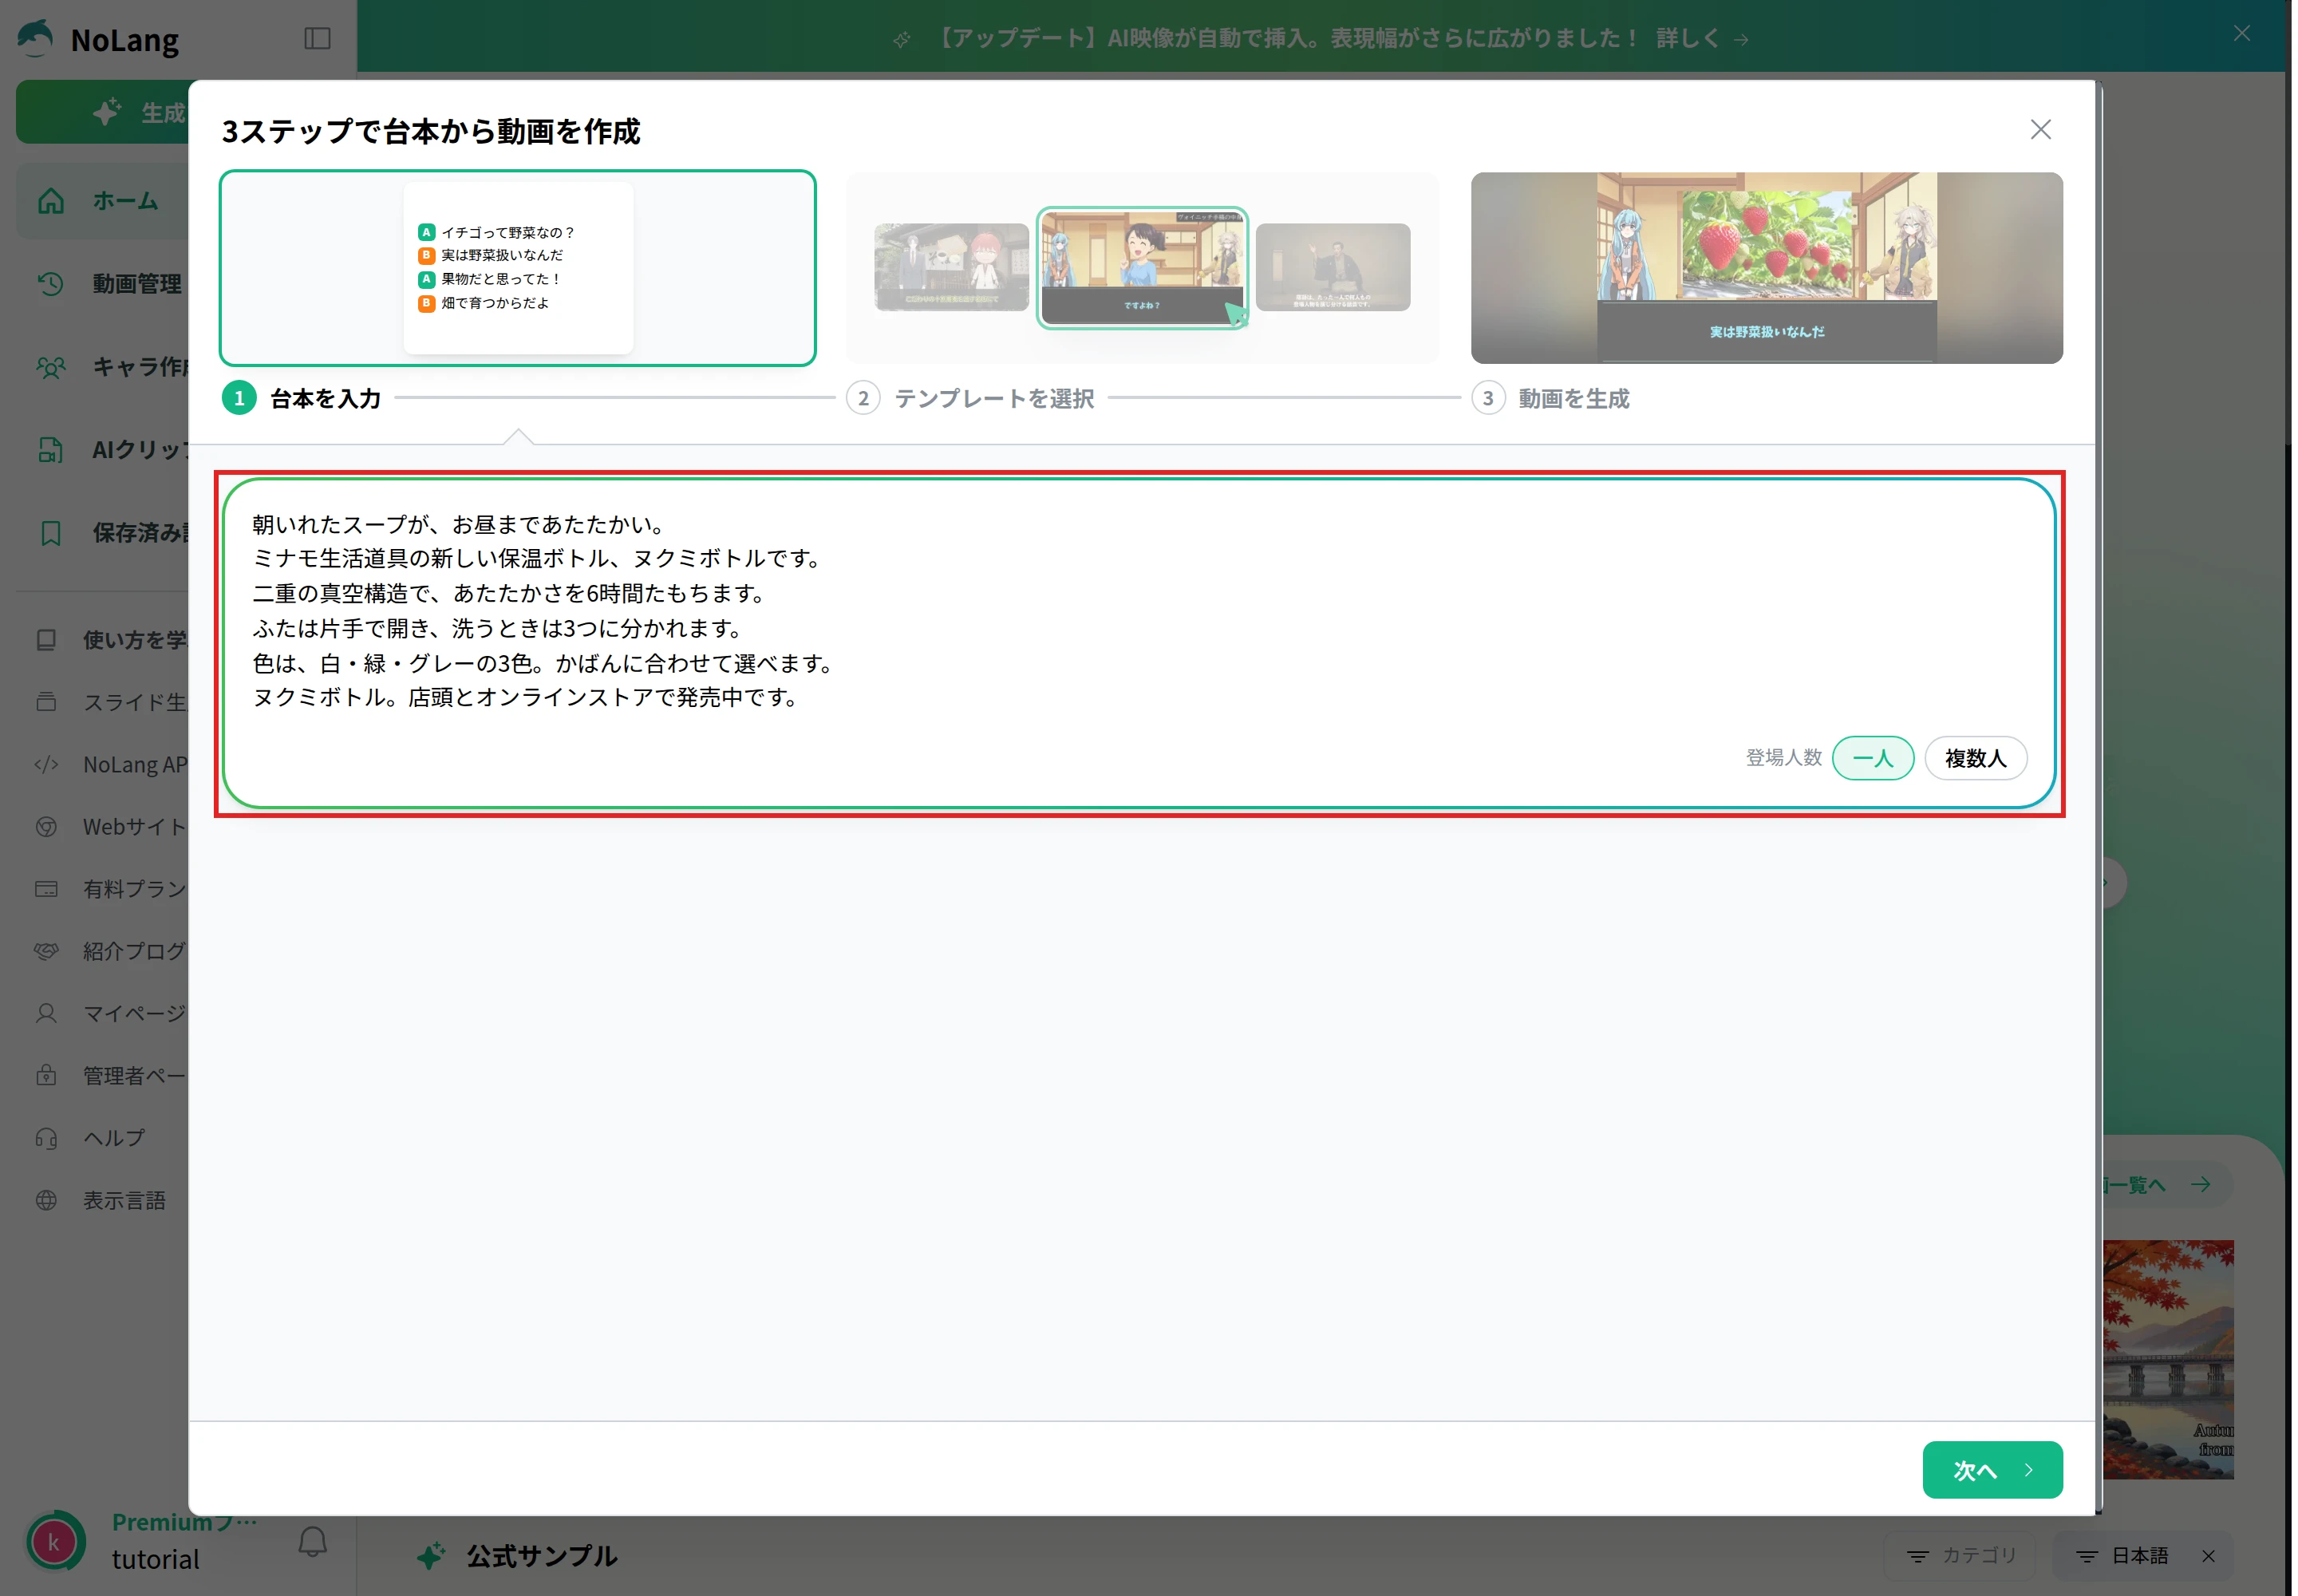This screenshot has width=2298, height=1596.
Task: Open the autumn bridge sample thumbnail
Action: (2167, 1359)
